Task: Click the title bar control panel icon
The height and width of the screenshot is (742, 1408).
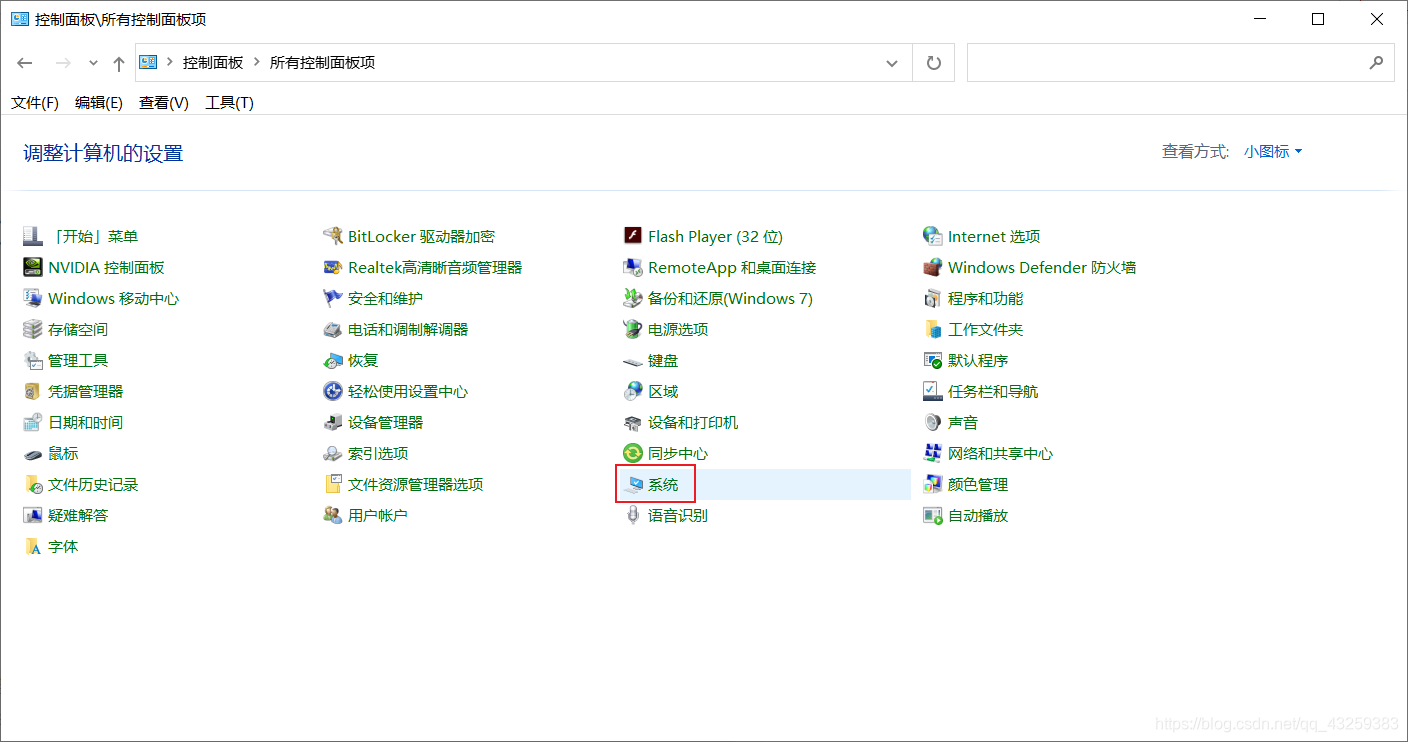Action: point(20,19)
